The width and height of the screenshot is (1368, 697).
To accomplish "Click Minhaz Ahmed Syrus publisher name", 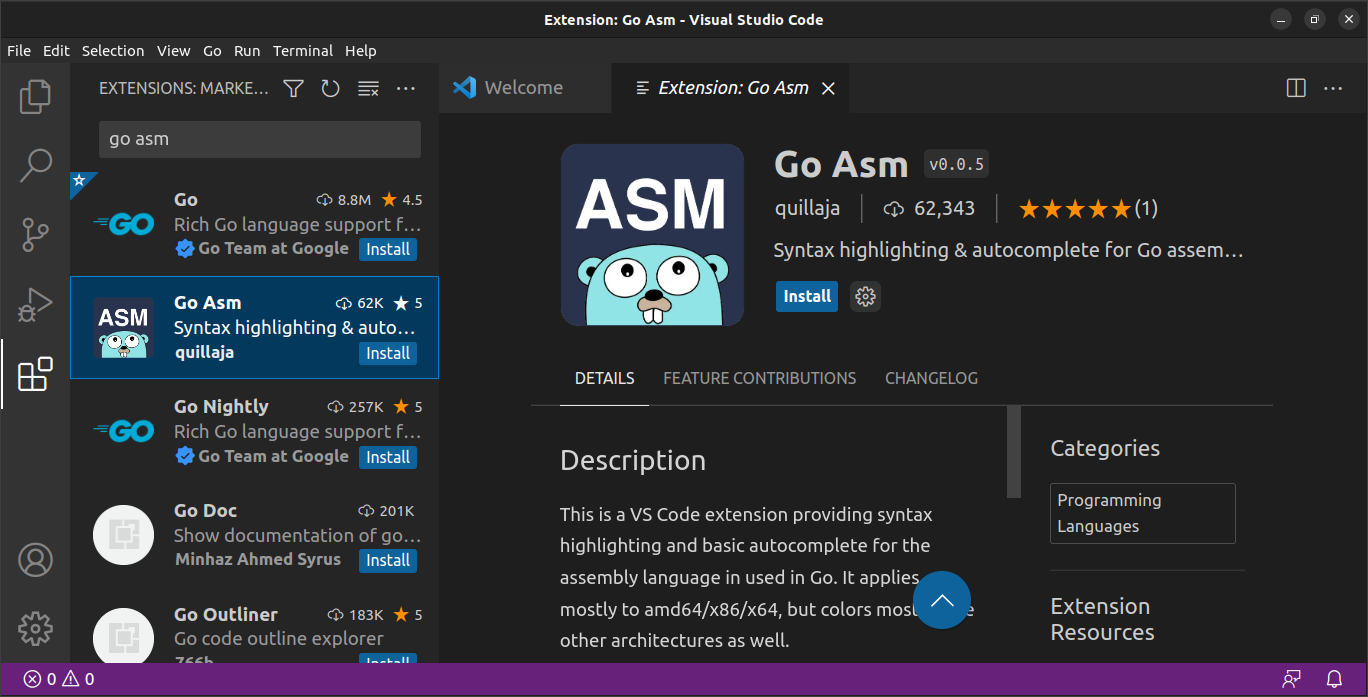I will click(x=258, y=559).
